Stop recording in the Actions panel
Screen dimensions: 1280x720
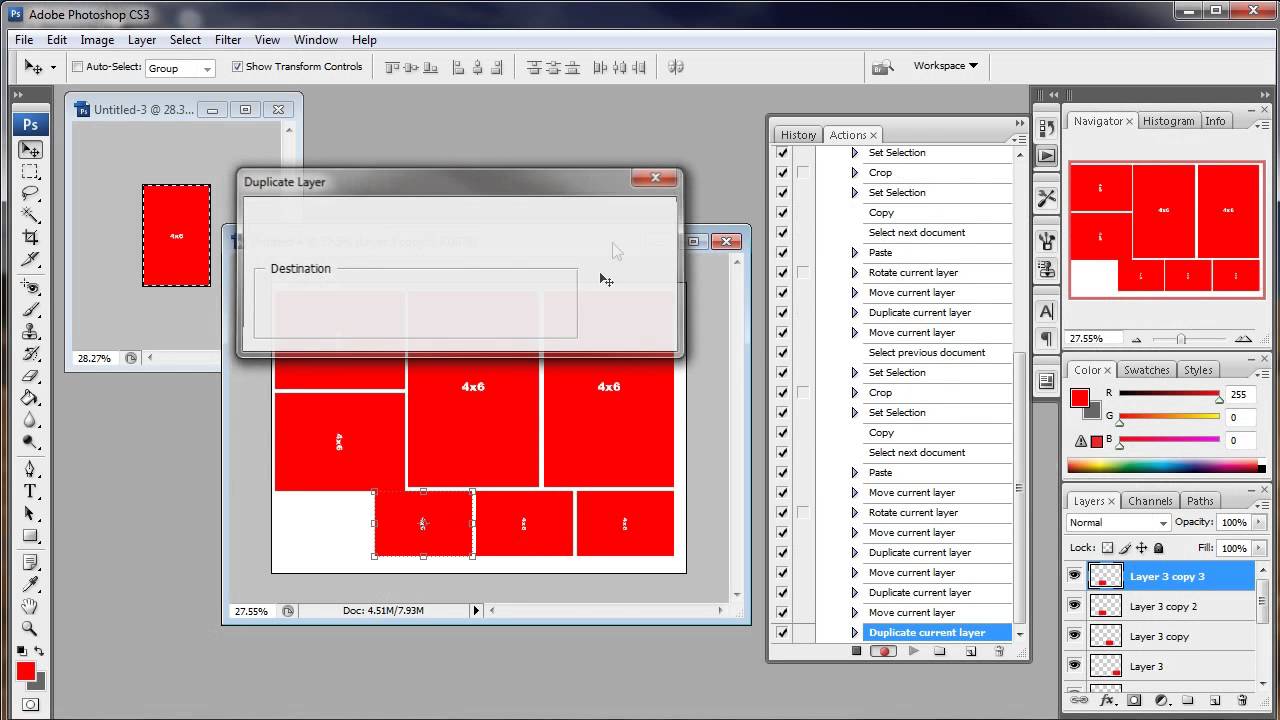pos(856,651)
